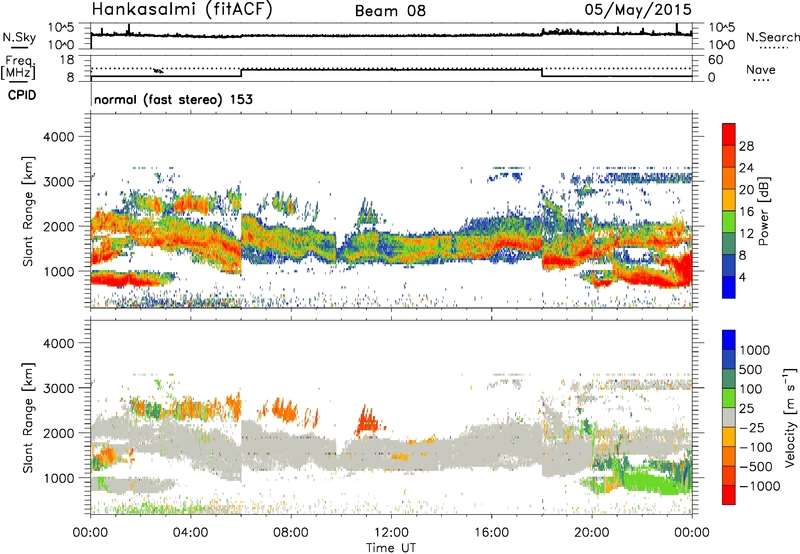This screenshot has height=554, width=800.
Task: Click the 4000 tick on the power panel
Action: [x=58, y=137]
